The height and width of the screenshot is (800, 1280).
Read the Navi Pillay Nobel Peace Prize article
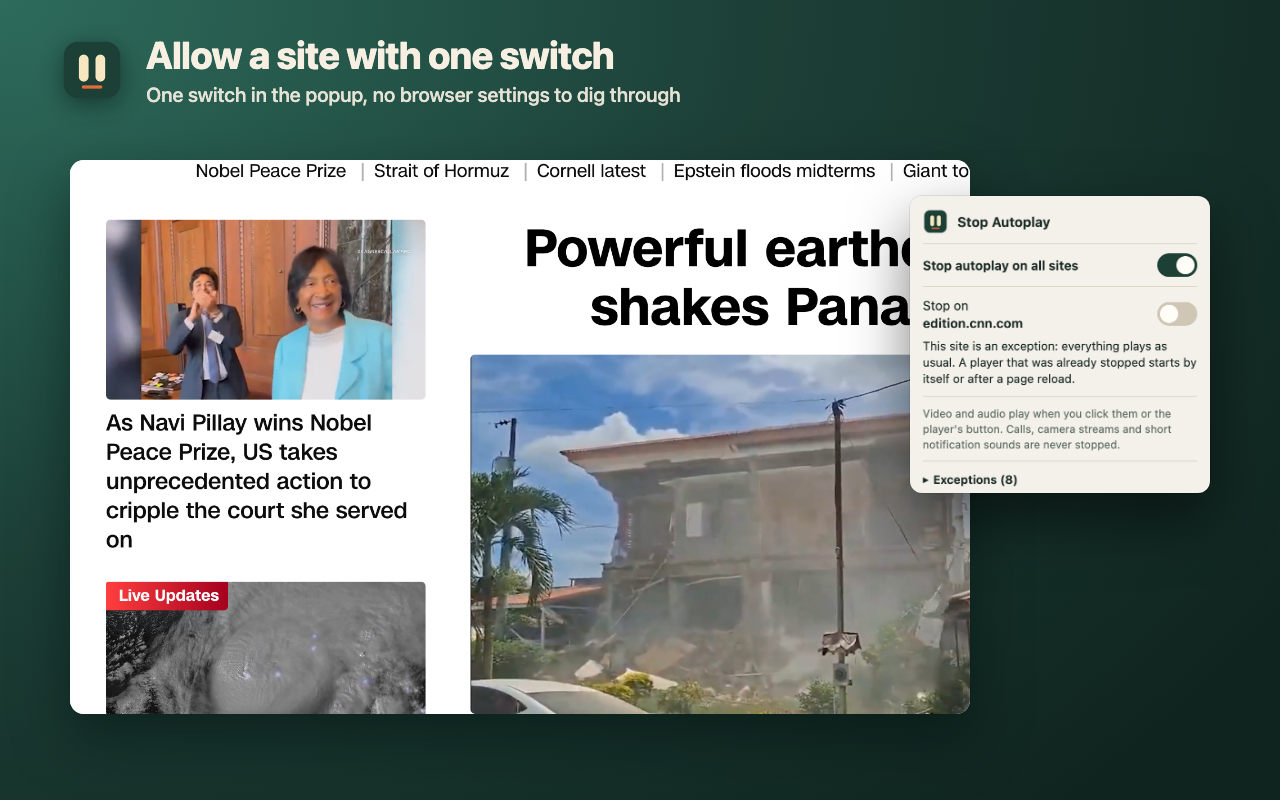pyautogui.click(x=257, y=481)
